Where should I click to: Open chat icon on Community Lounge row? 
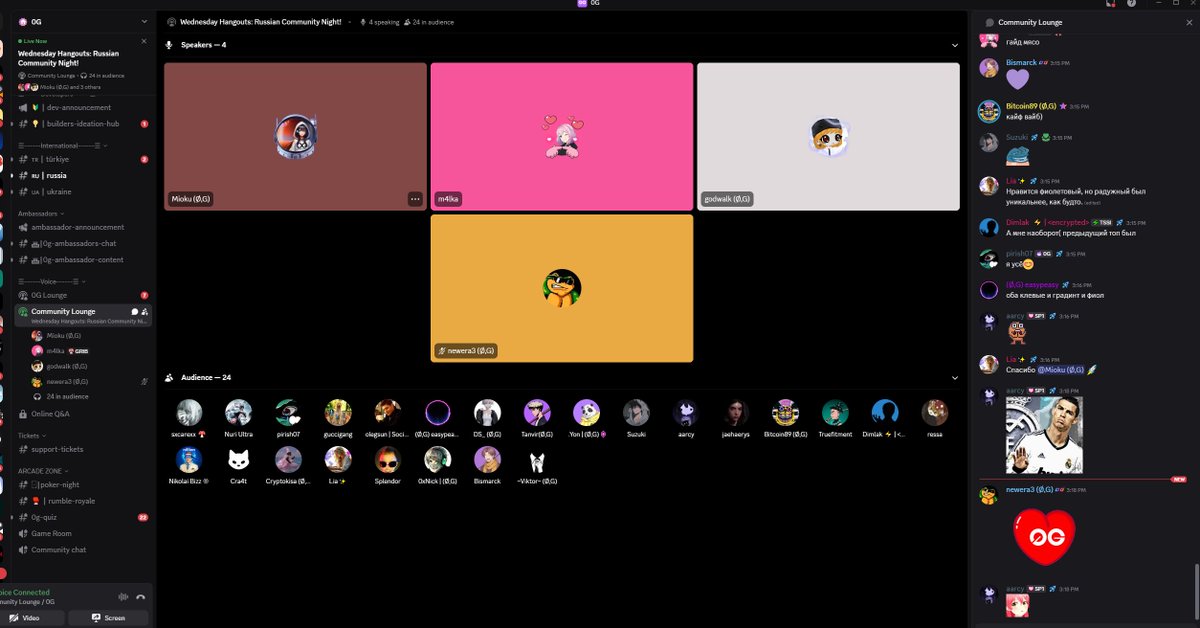point(135,312)
